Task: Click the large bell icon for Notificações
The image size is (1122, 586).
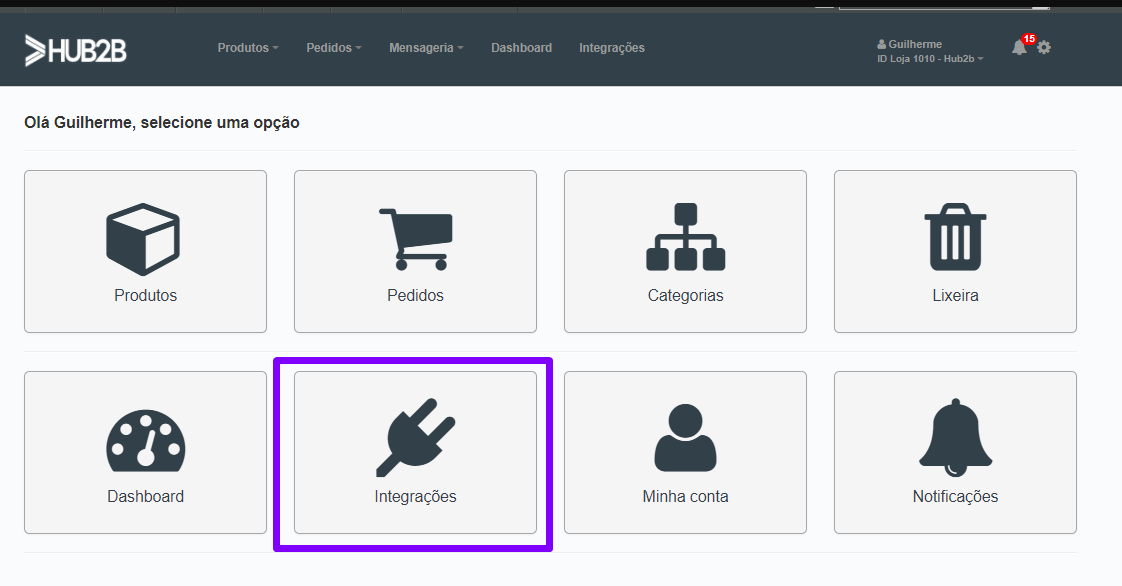Action: coord(955,437)
